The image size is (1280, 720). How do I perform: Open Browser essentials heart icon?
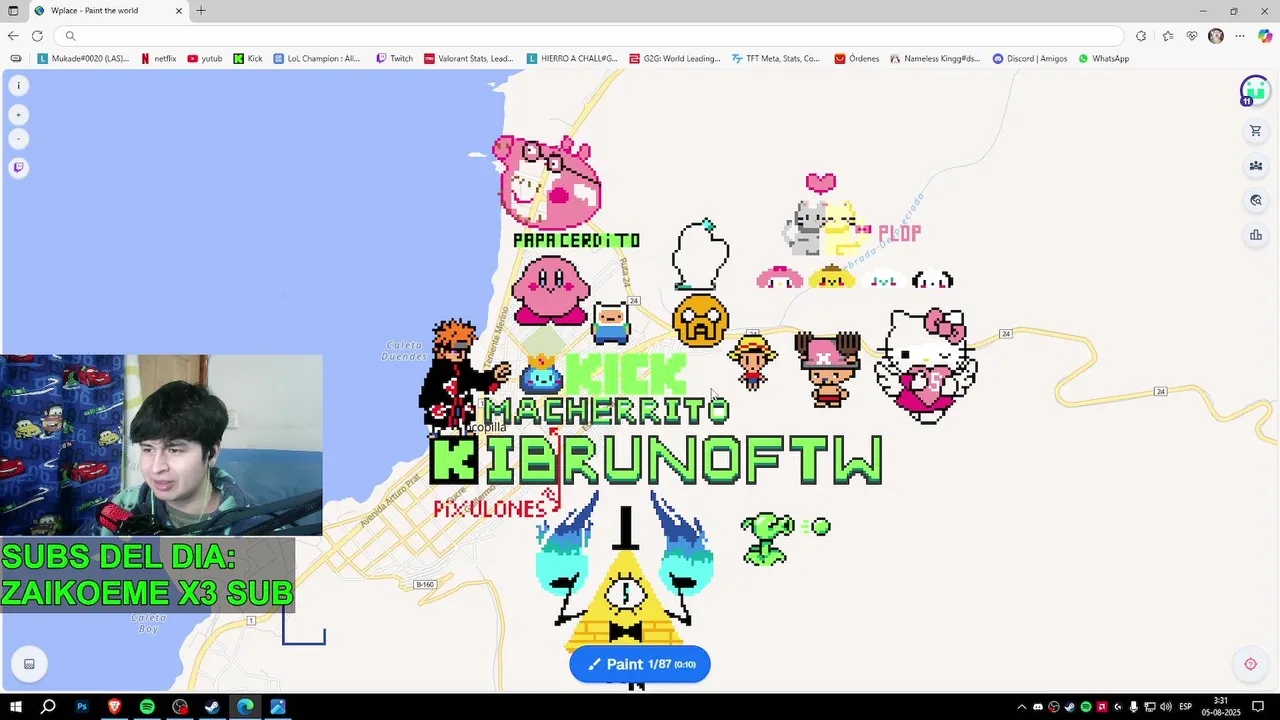(x=1192, y=36)
